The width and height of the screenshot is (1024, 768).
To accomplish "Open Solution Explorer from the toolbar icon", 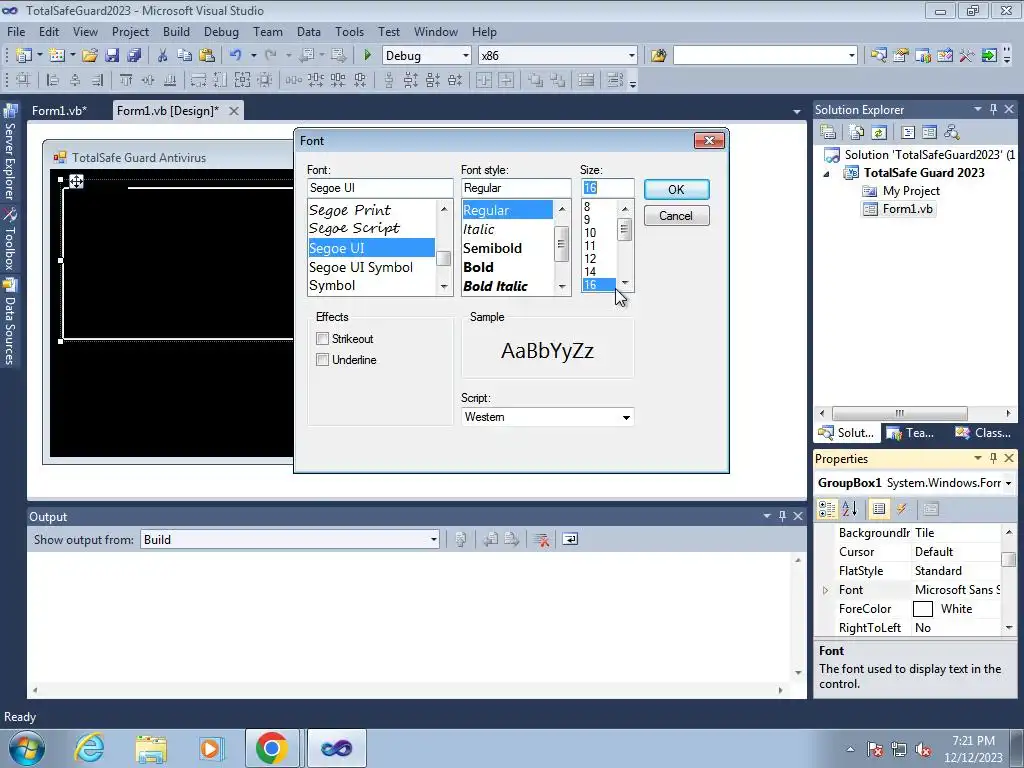I will pyautogui.click(x=878, y=56).
